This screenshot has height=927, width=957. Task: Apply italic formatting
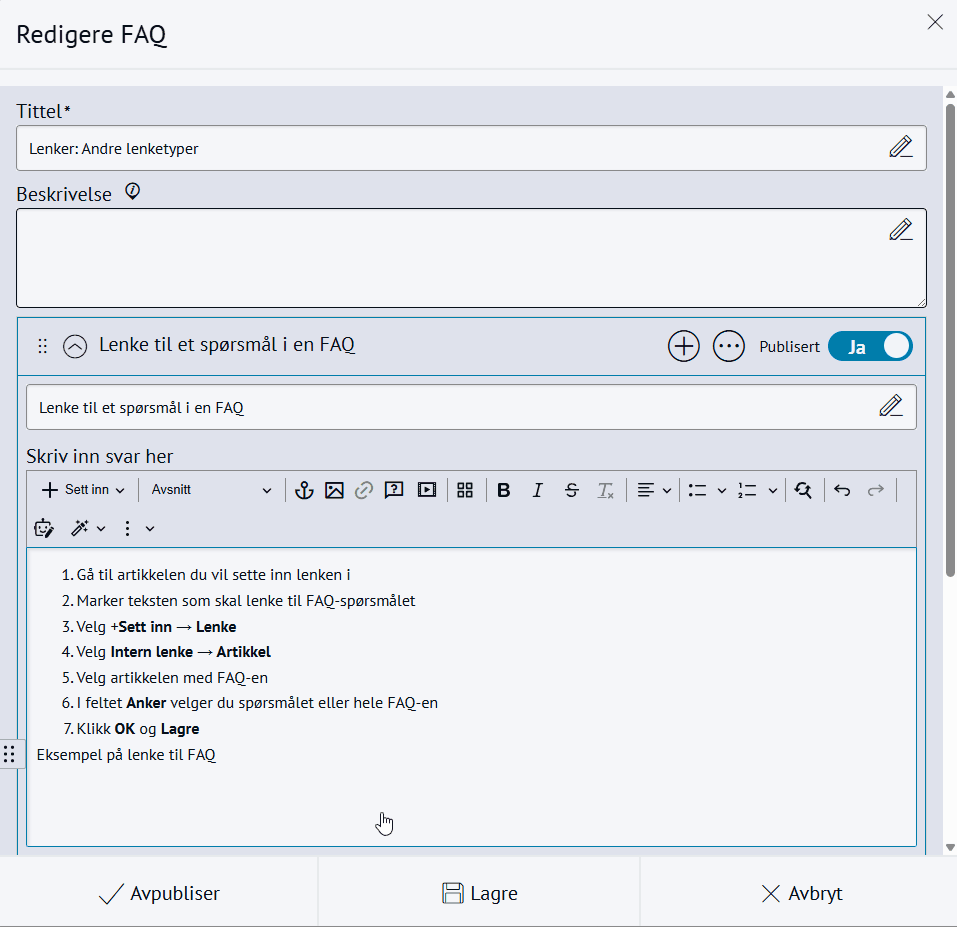tap(537, 490)
